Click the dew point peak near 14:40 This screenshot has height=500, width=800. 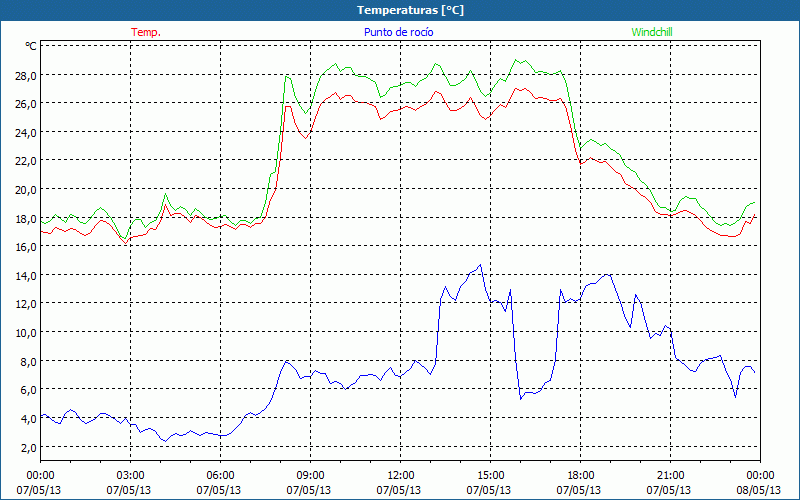(x=480, y=265)
